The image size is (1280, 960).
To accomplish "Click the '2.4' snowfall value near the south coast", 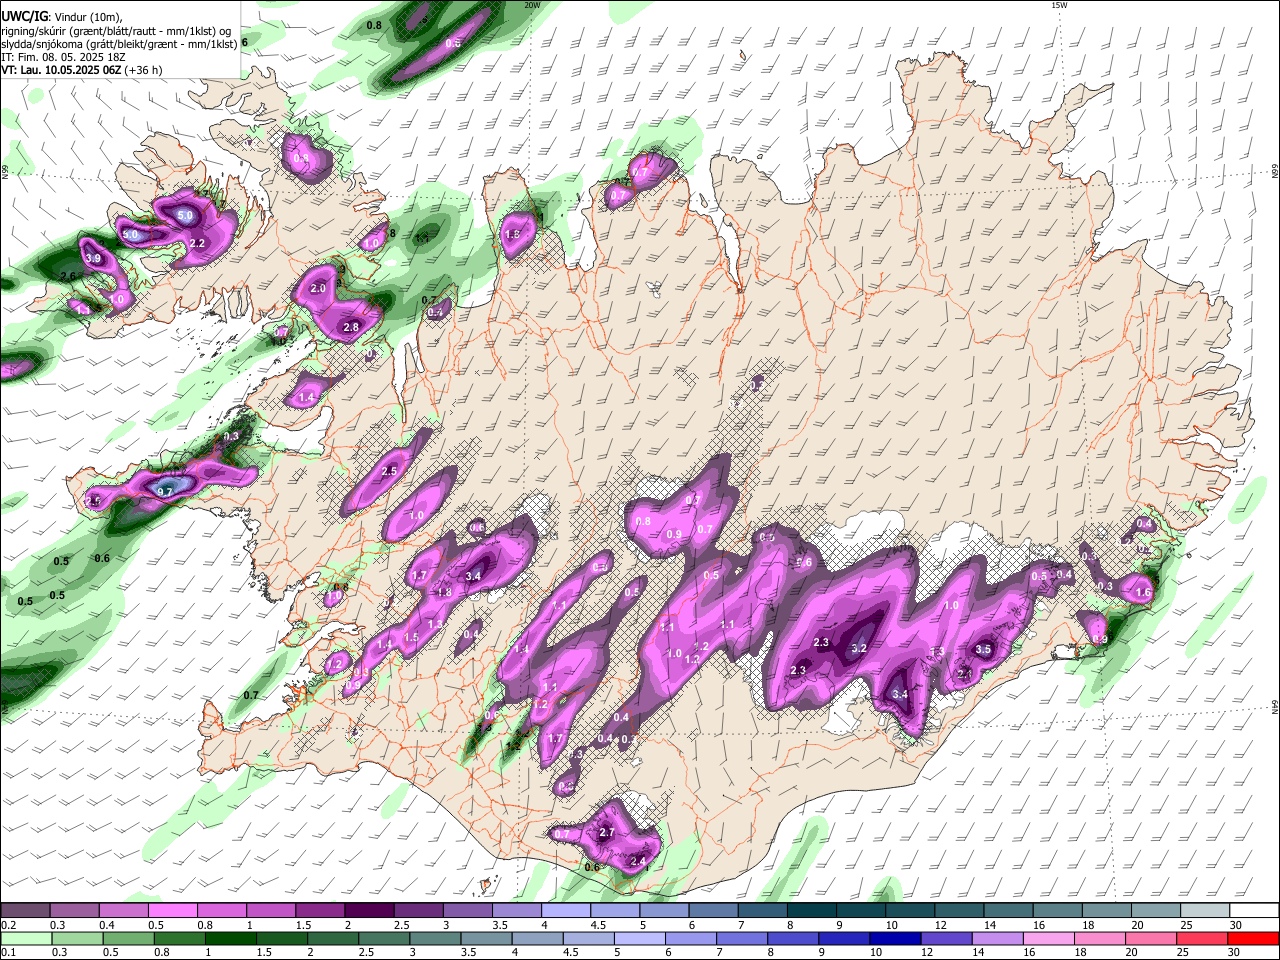I will (639, 861).
